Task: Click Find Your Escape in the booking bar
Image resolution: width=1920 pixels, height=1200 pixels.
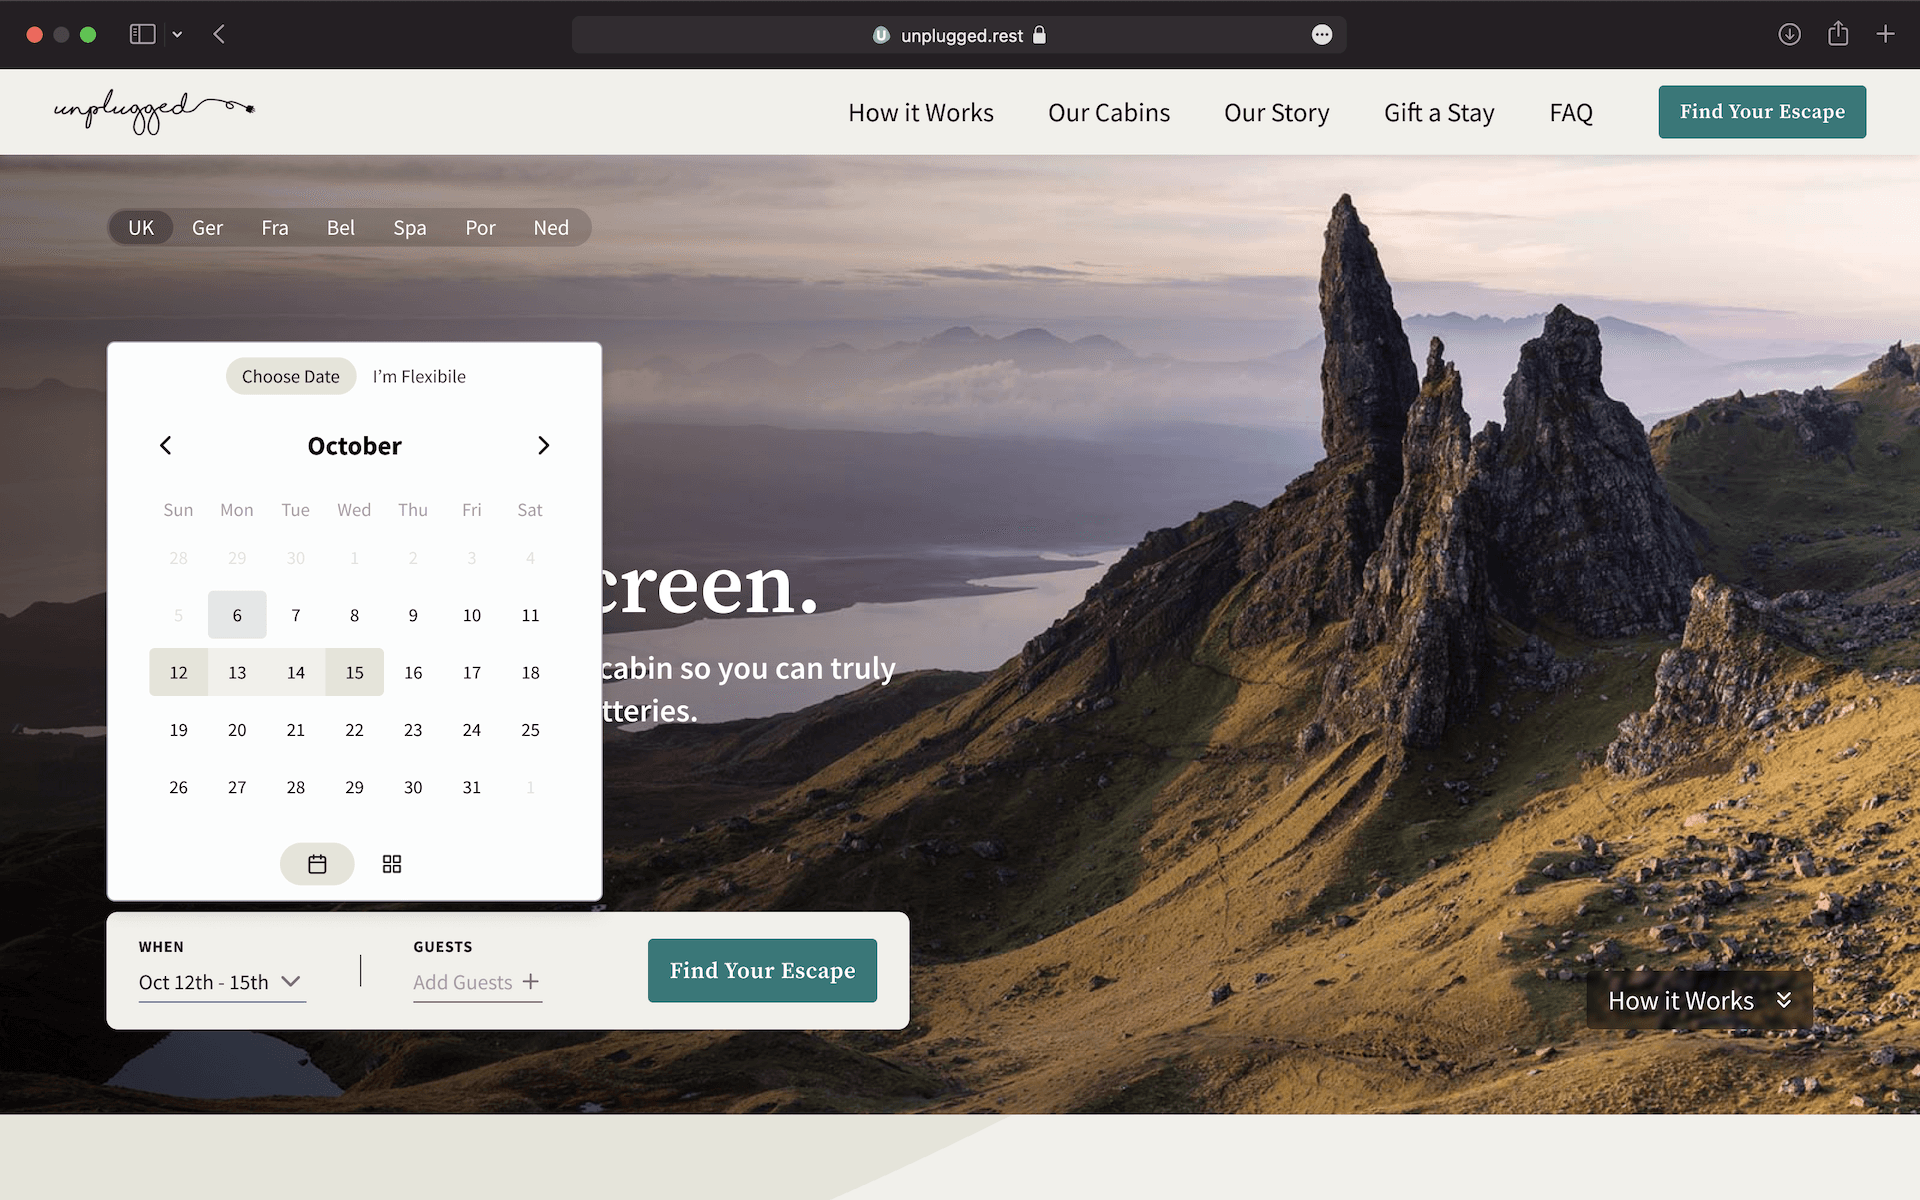Action: click(x=762, y=970)
